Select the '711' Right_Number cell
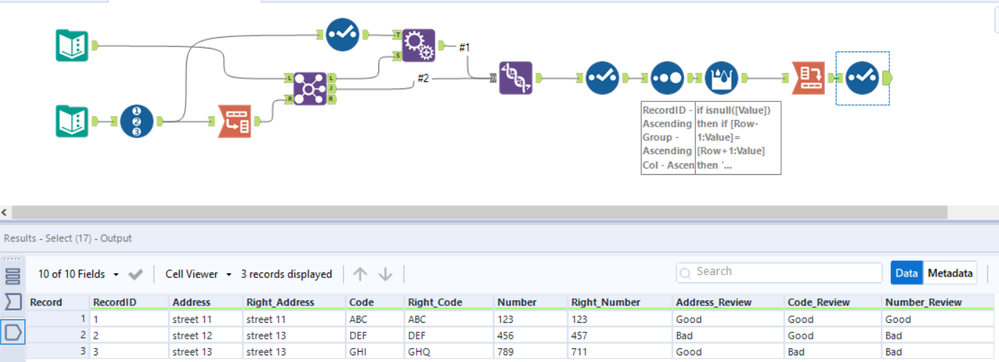Image resolution: width=999 pixels, height=362 pixels. pyautogui.click(x=620, y=351)
